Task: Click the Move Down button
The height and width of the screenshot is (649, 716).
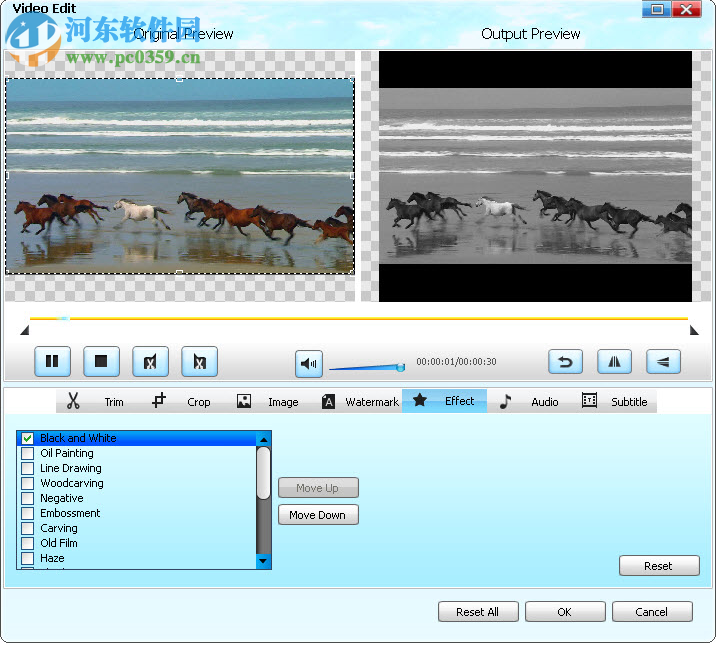Action: pos(318,515)
